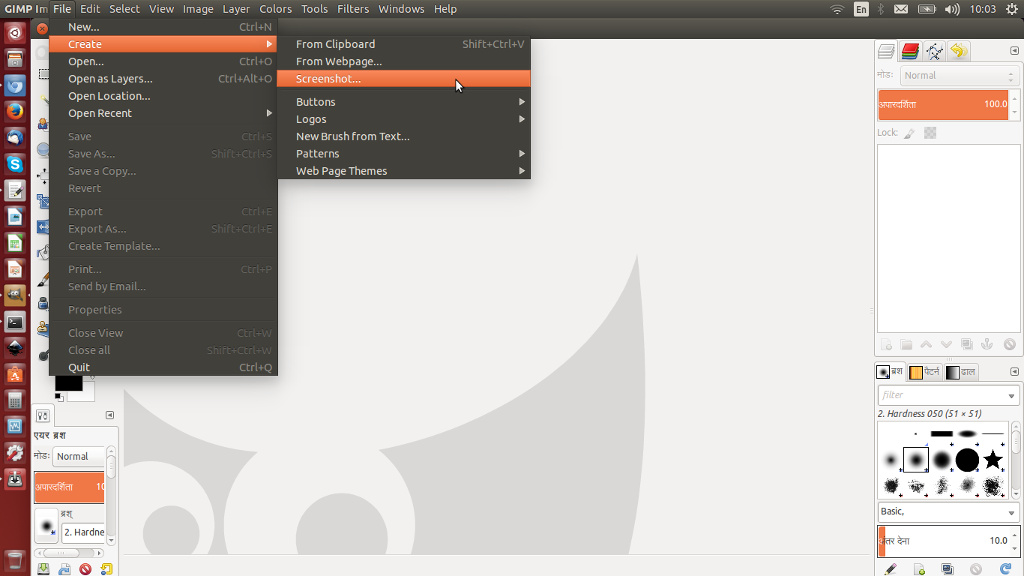Click the refresh brushes icon
The height and width of the screenshot is (576, 1024).
coord(1004,569)
